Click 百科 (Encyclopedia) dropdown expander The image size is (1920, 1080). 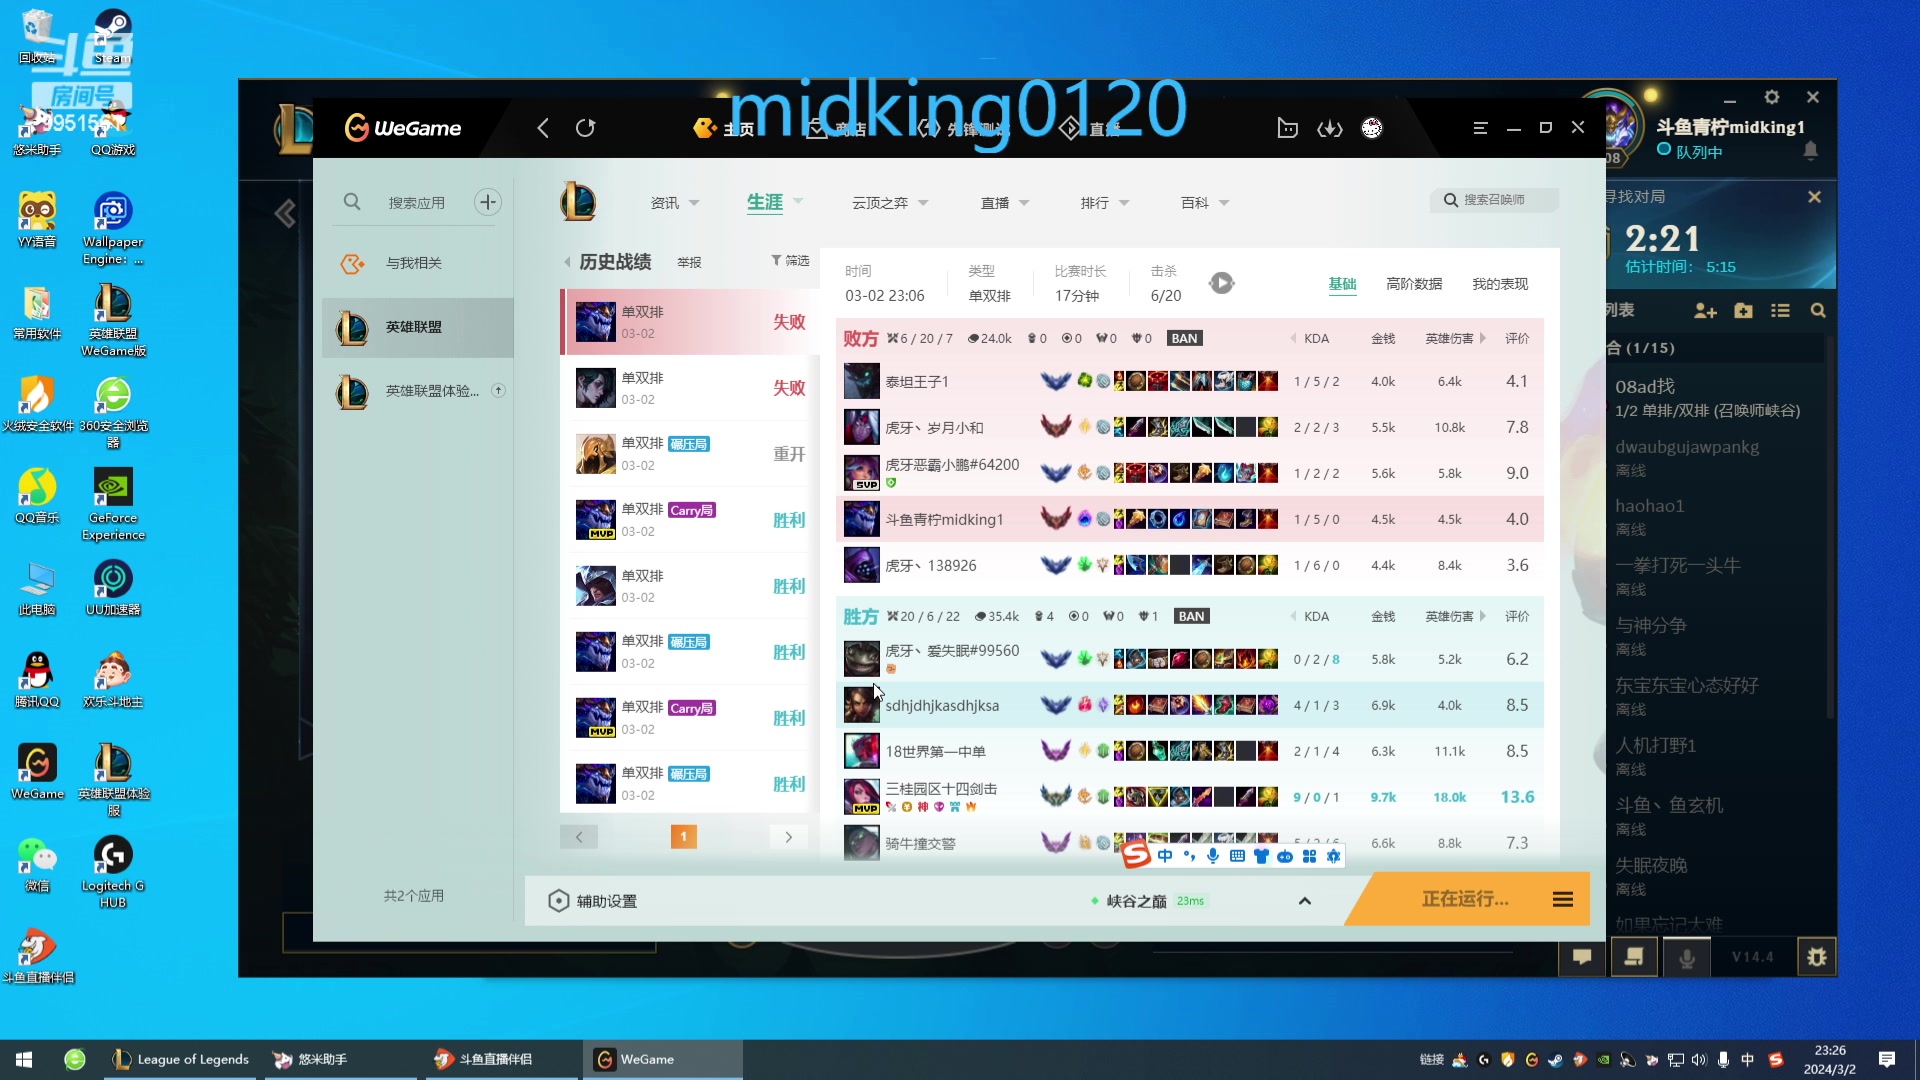(x=1226, y=203)
